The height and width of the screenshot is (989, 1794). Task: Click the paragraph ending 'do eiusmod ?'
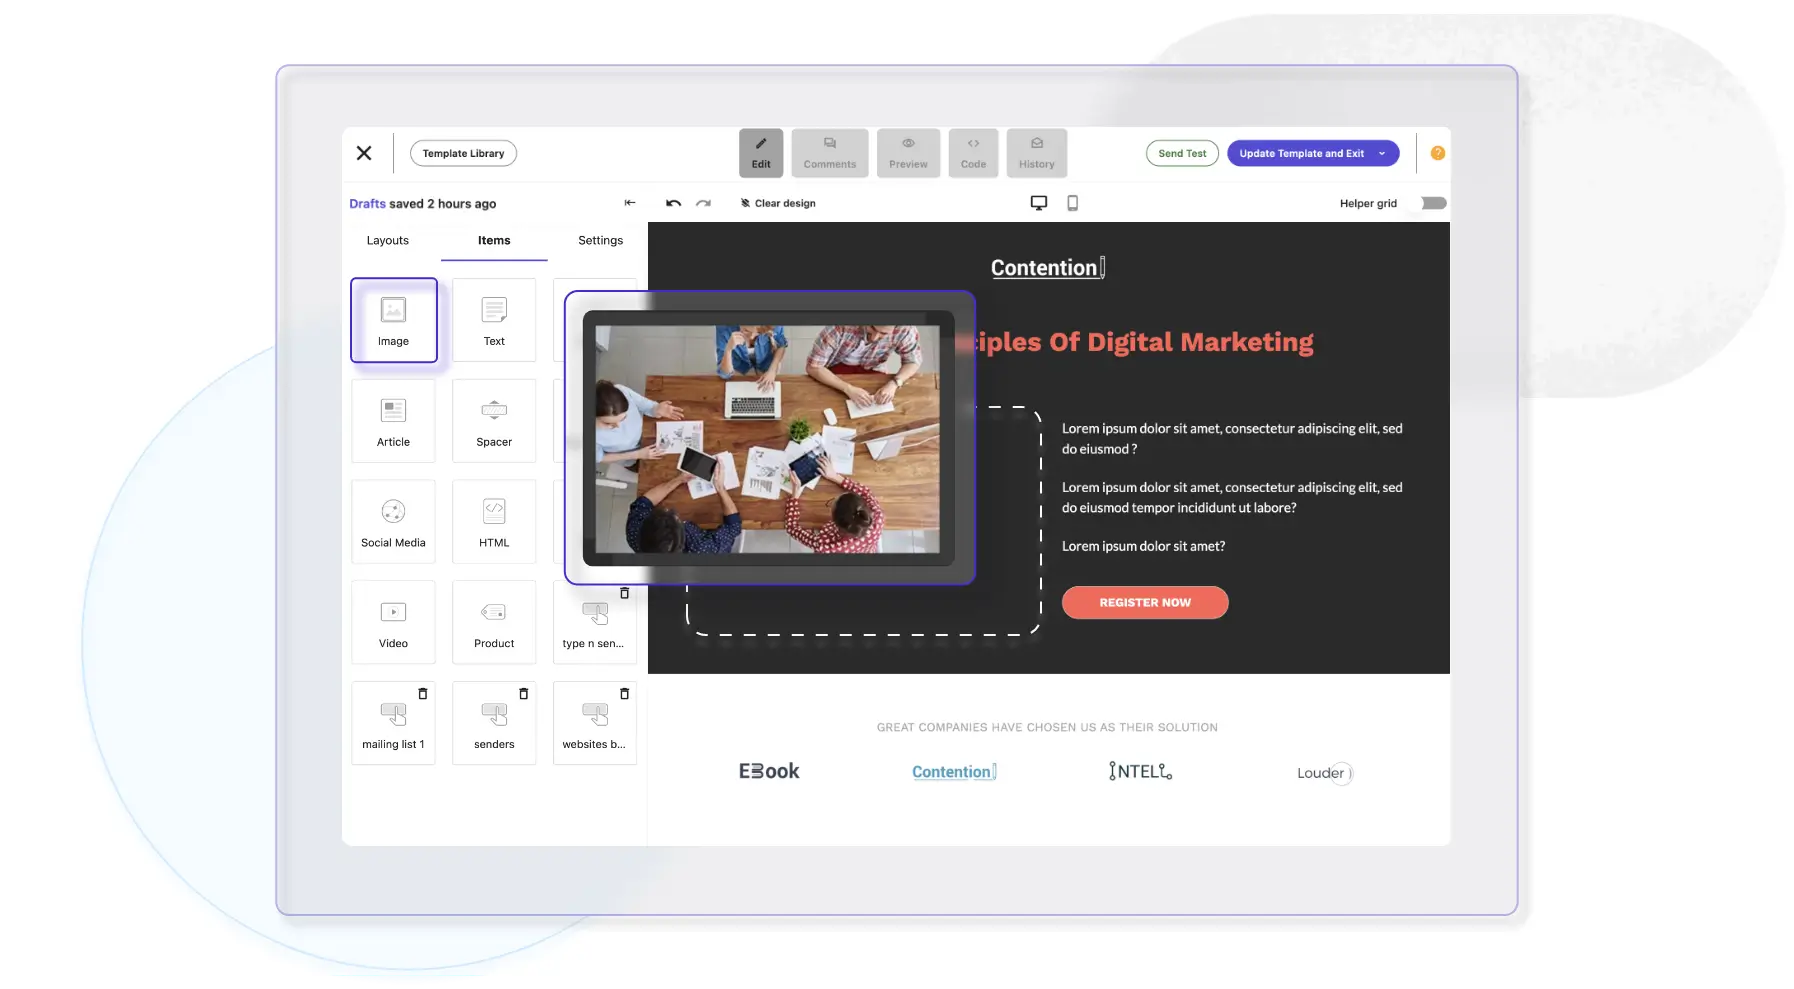(x=1232, y=439)
